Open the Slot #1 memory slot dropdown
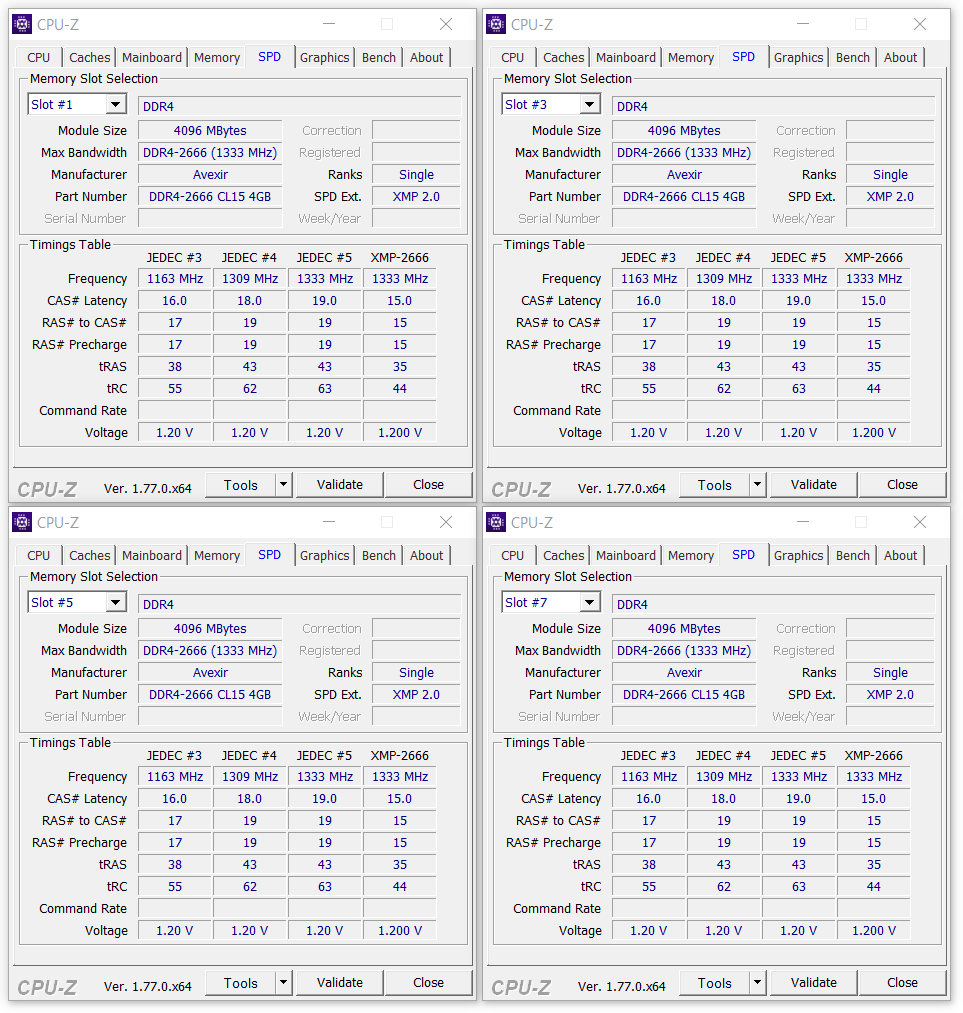Viewport: 963px width, 1013px height. [115, 104]
